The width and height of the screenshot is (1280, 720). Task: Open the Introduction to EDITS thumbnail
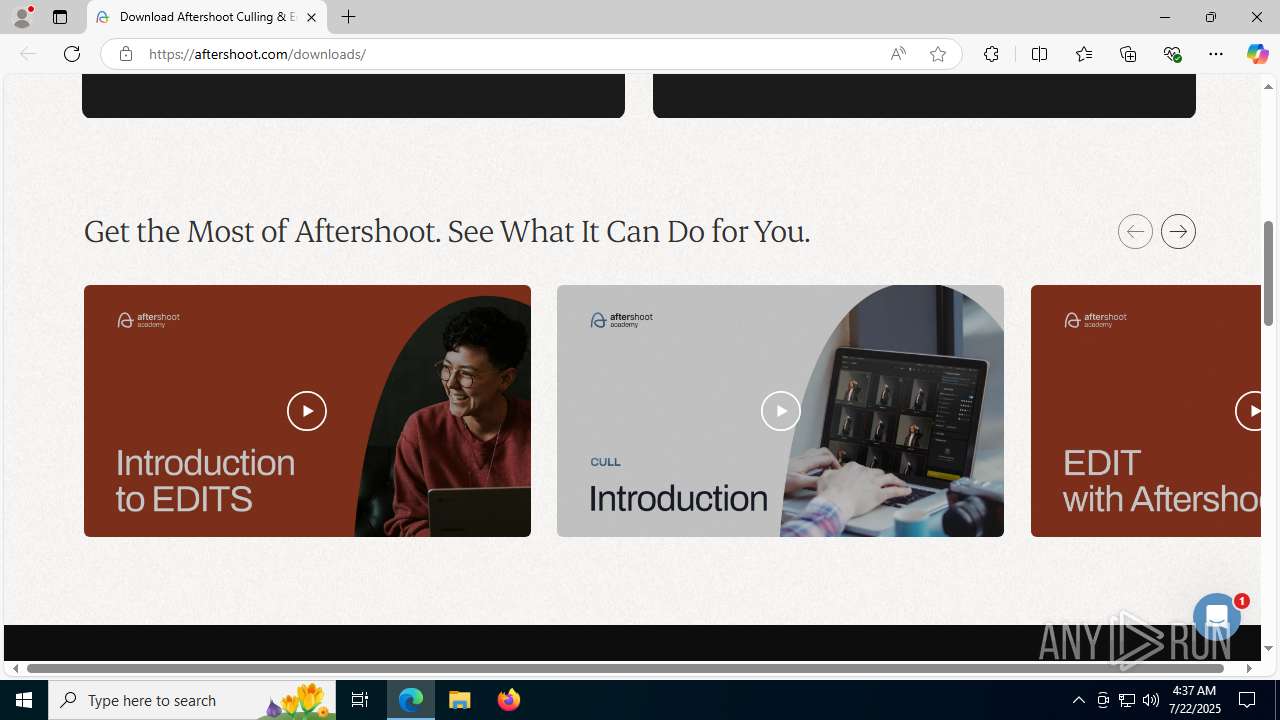pos(307,411)
